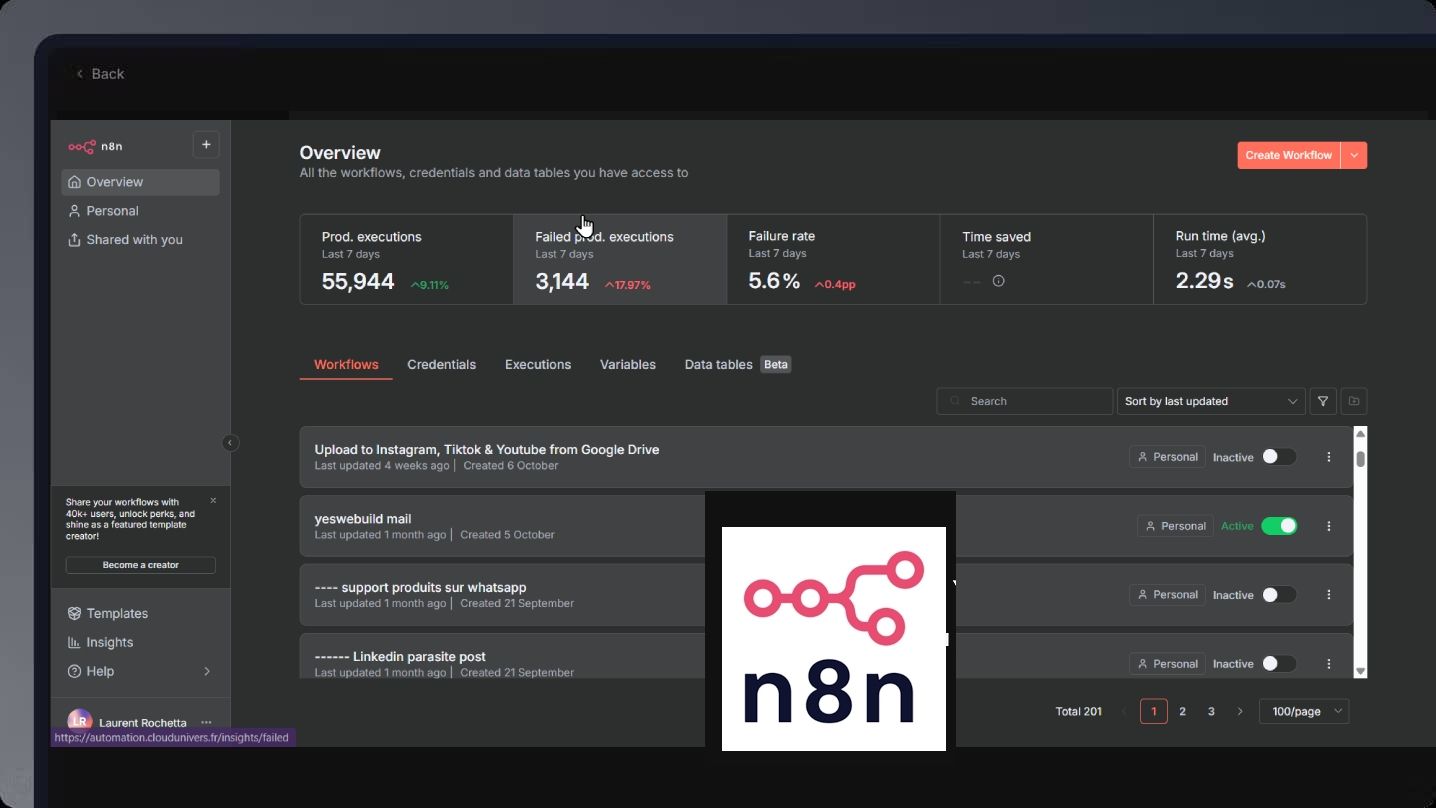Click the plus icon beside n8n logo
Viewport: 1436px width, 808px height.
point(206,145)
